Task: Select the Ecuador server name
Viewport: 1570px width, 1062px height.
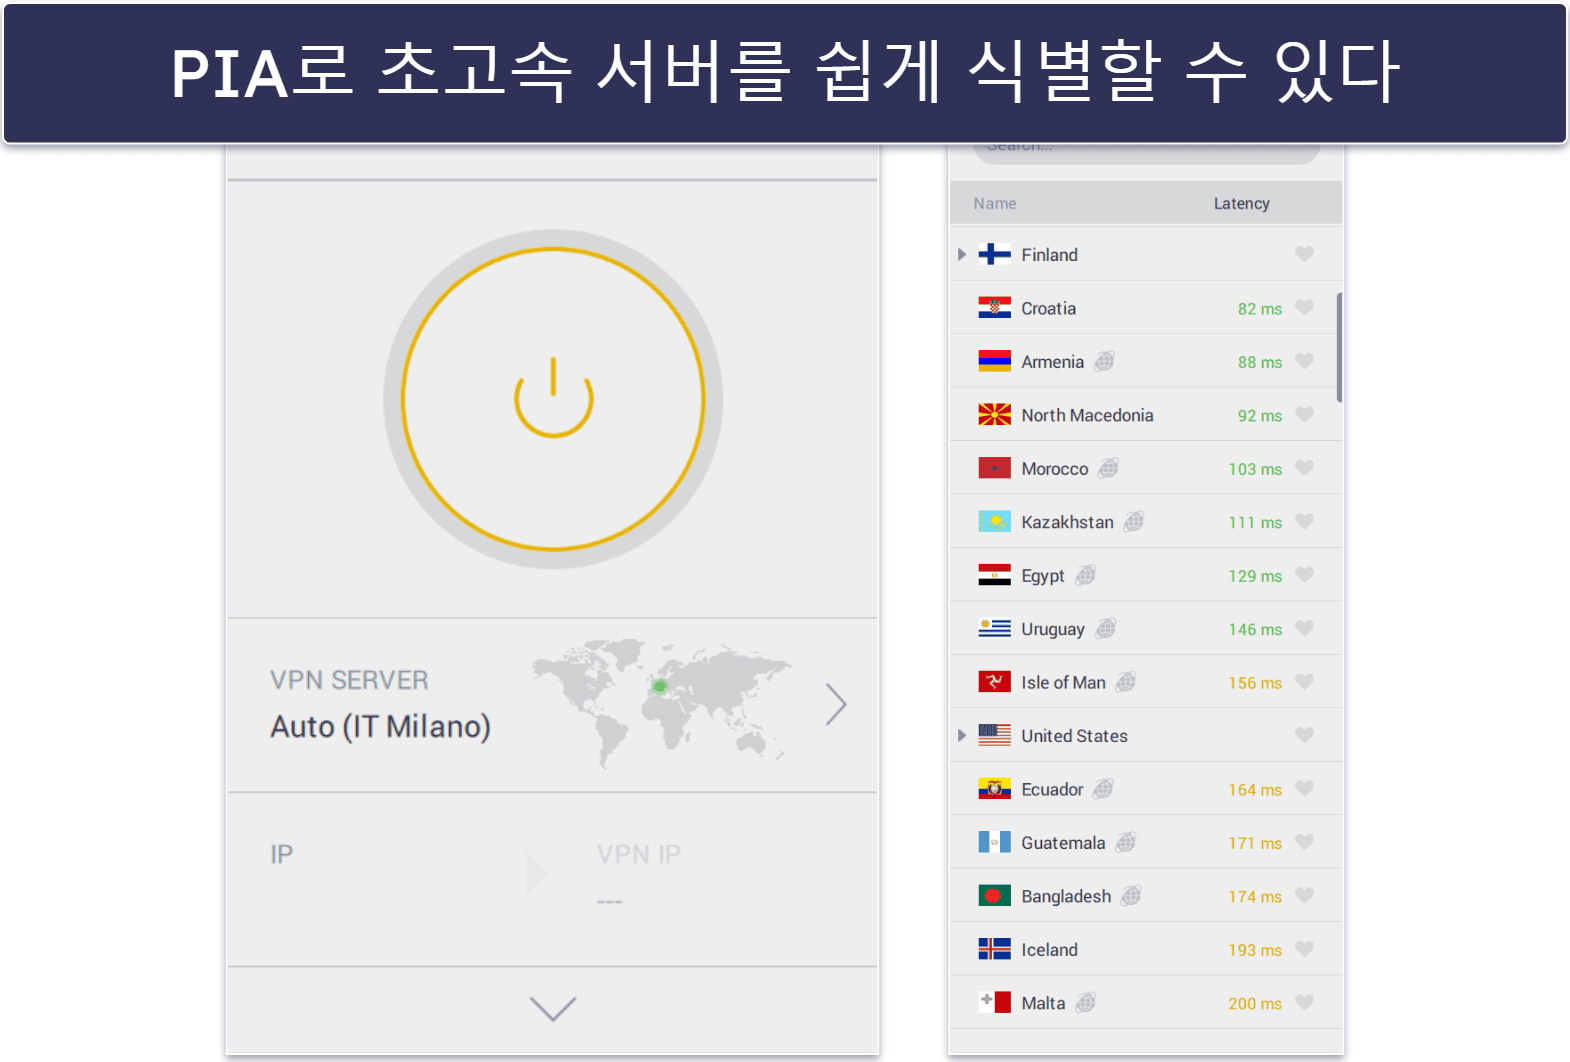Action: [x=1052, y=790]
